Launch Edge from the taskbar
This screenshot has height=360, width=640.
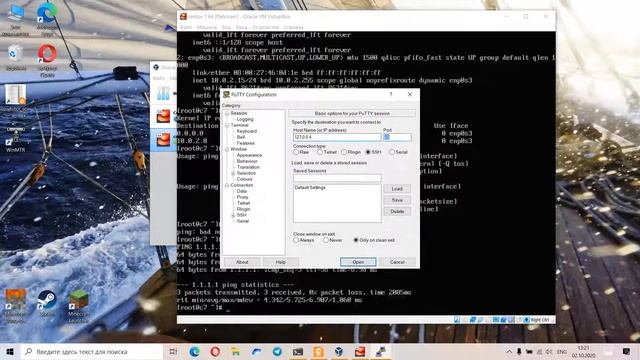[x=194, y=351]
